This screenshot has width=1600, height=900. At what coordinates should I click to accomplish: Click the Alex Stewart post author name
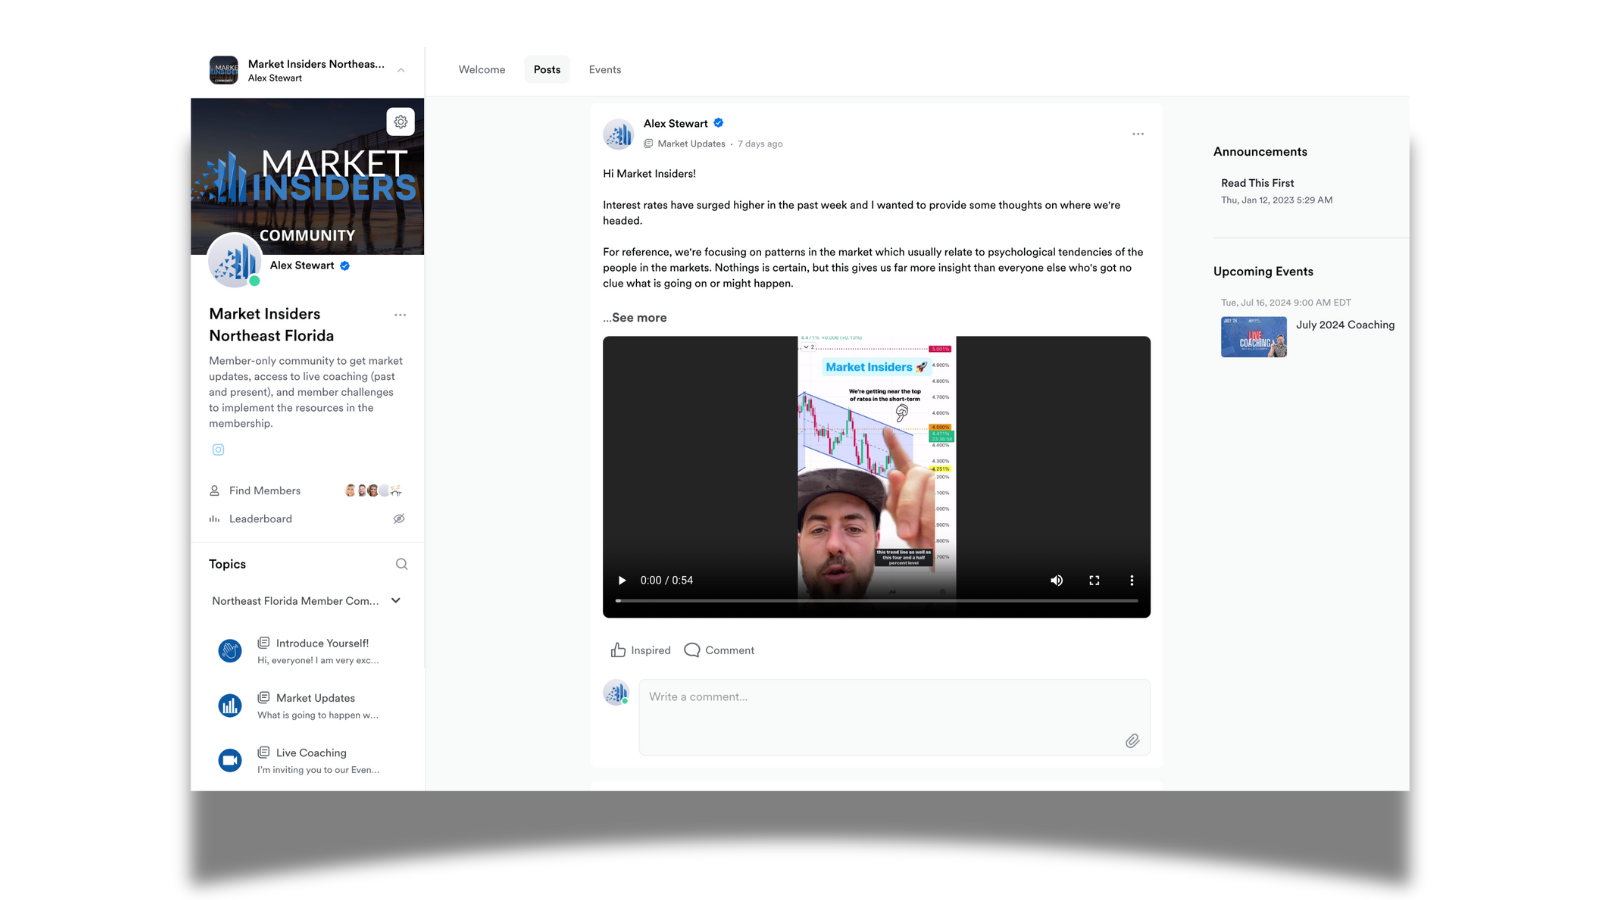pos(675,124)
